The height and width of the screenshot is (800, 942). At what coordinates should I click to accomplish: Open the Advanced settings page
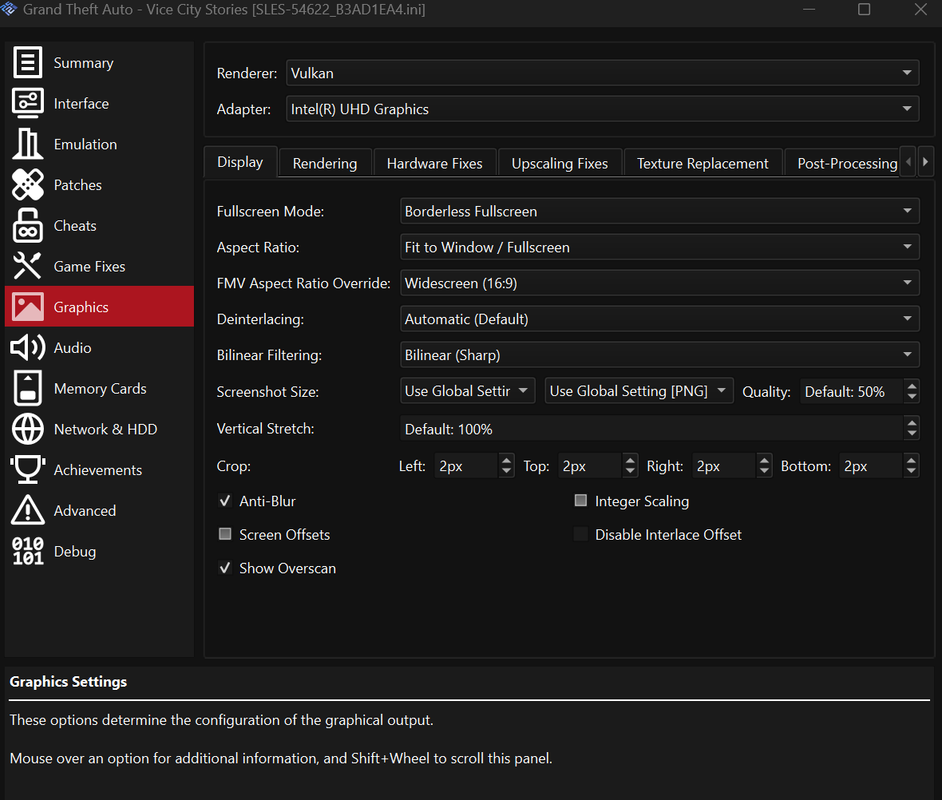click(x=100, y=511)
